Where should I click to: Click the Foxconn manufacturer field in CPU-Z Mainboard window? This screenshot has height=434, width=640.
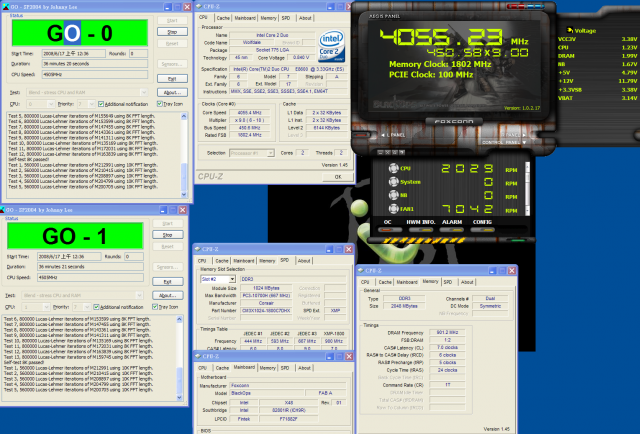click(287, 385)
